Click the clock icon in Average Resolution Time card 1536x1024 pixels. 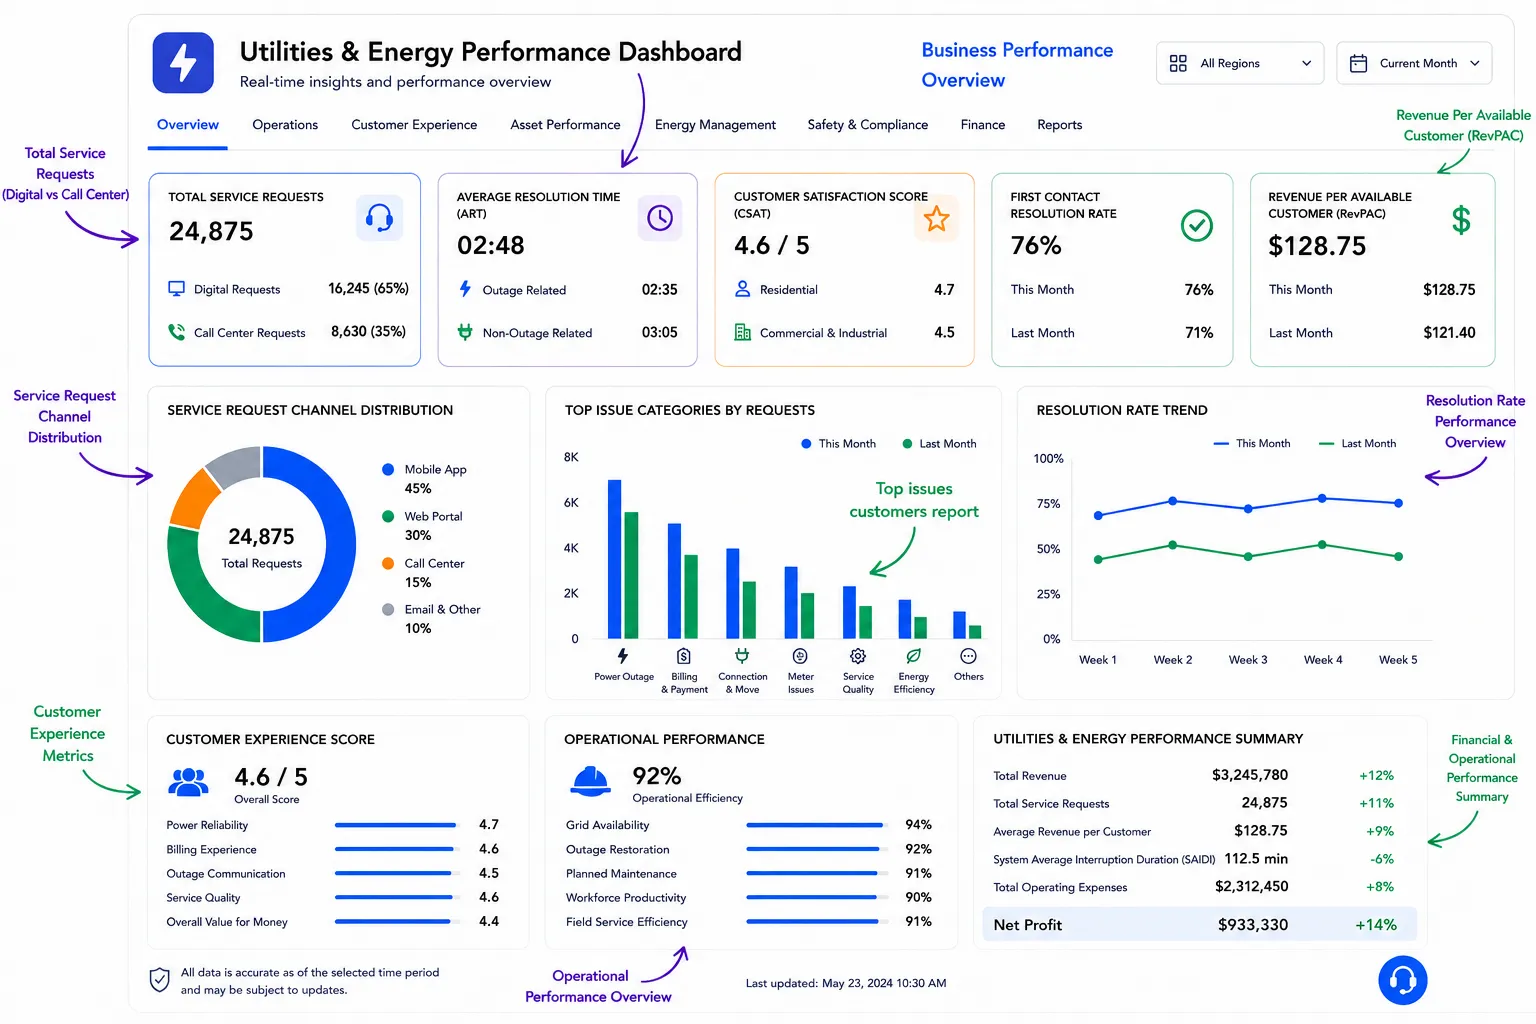click(660, 218)
